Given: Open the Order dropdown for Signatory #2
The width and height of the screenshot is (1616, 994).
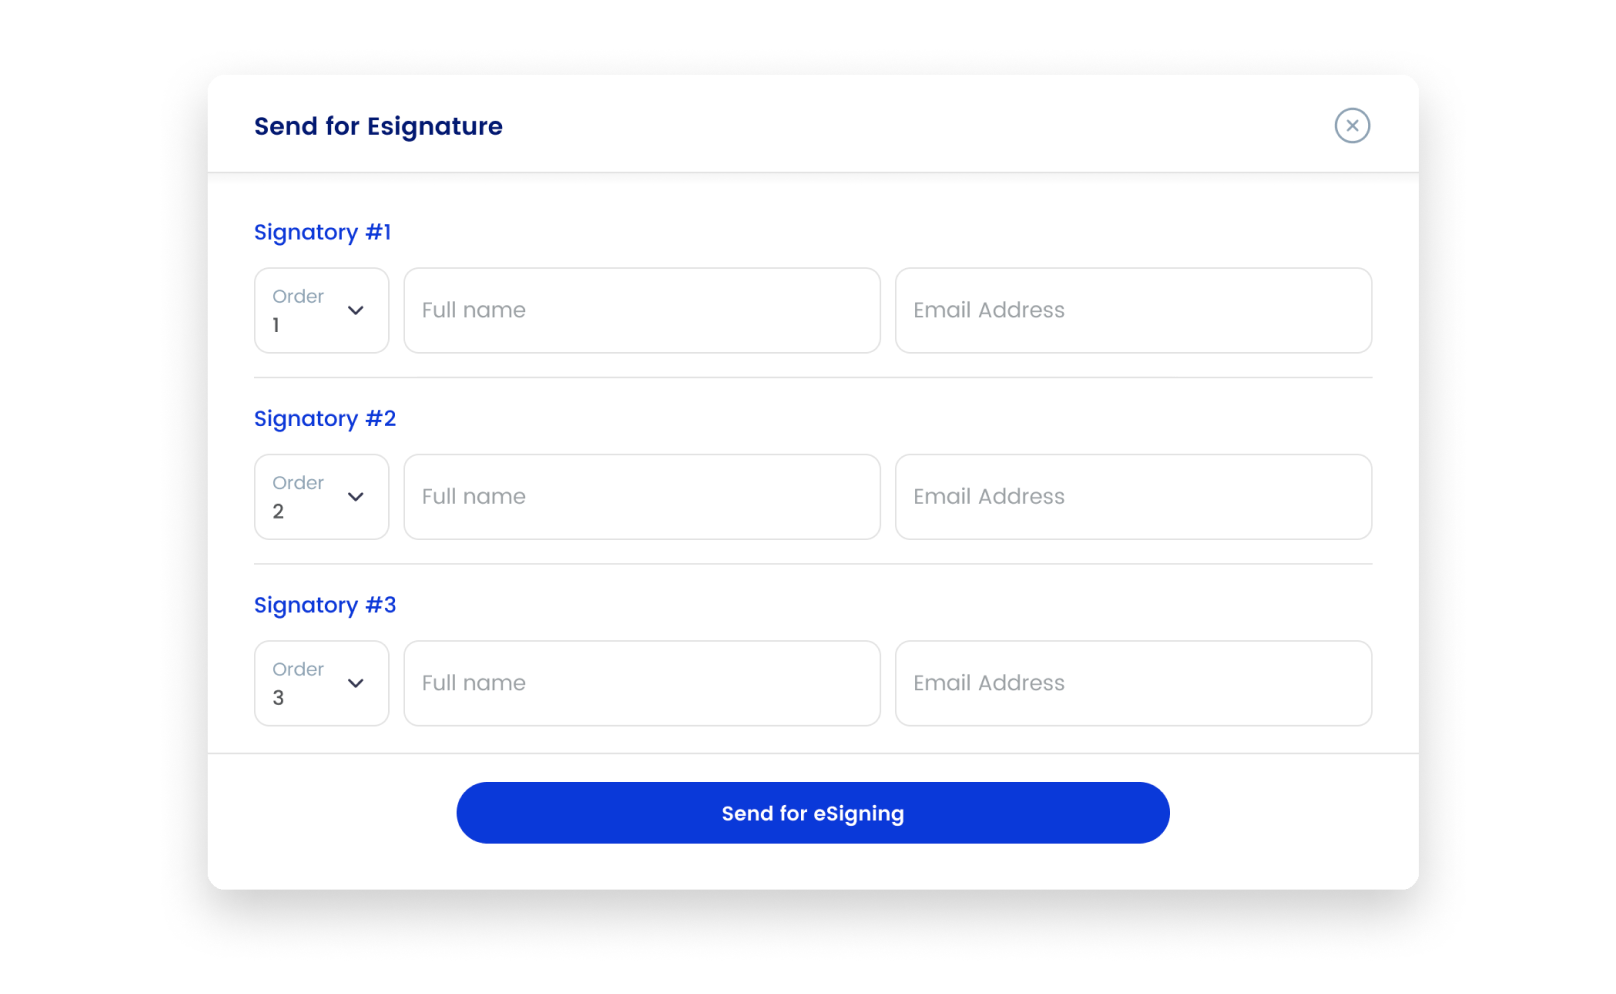Looking at the screenshot, I should [x=321, y=497].
